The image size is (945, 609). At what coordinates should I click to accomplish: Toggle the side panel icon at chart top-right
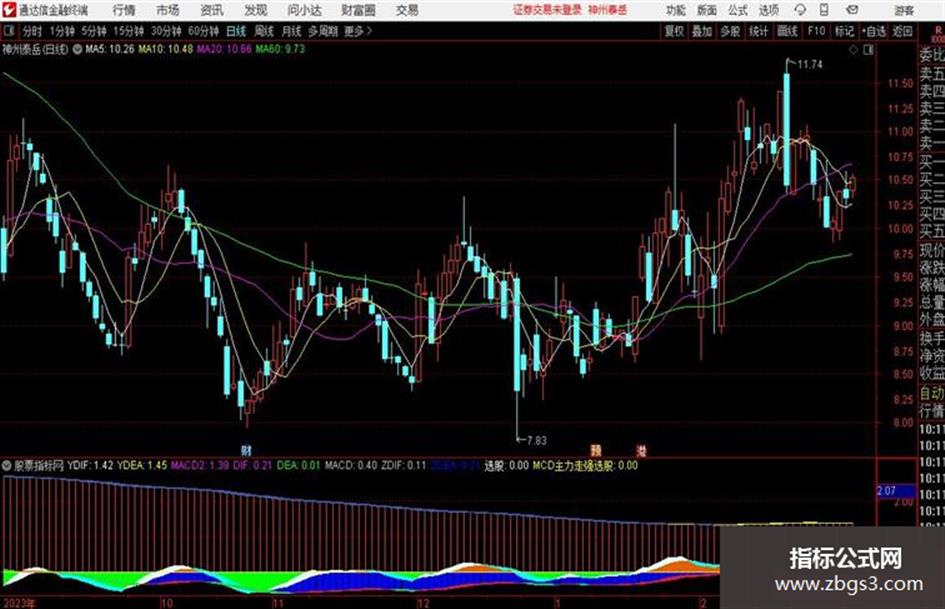tap(868, 50)
